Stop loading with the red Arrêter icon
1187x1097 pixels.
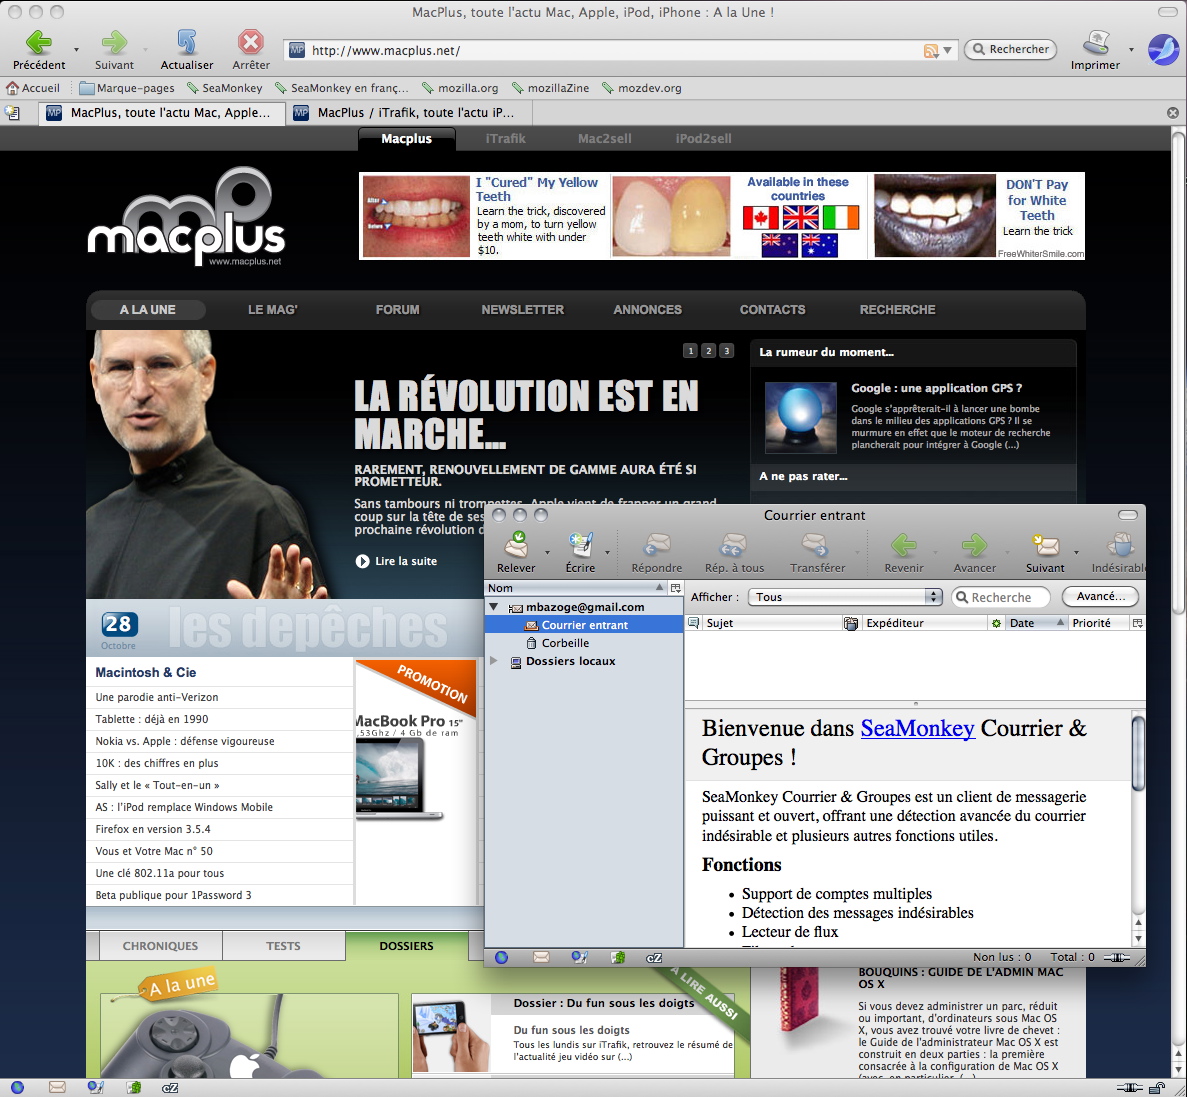tap(251, 42)
